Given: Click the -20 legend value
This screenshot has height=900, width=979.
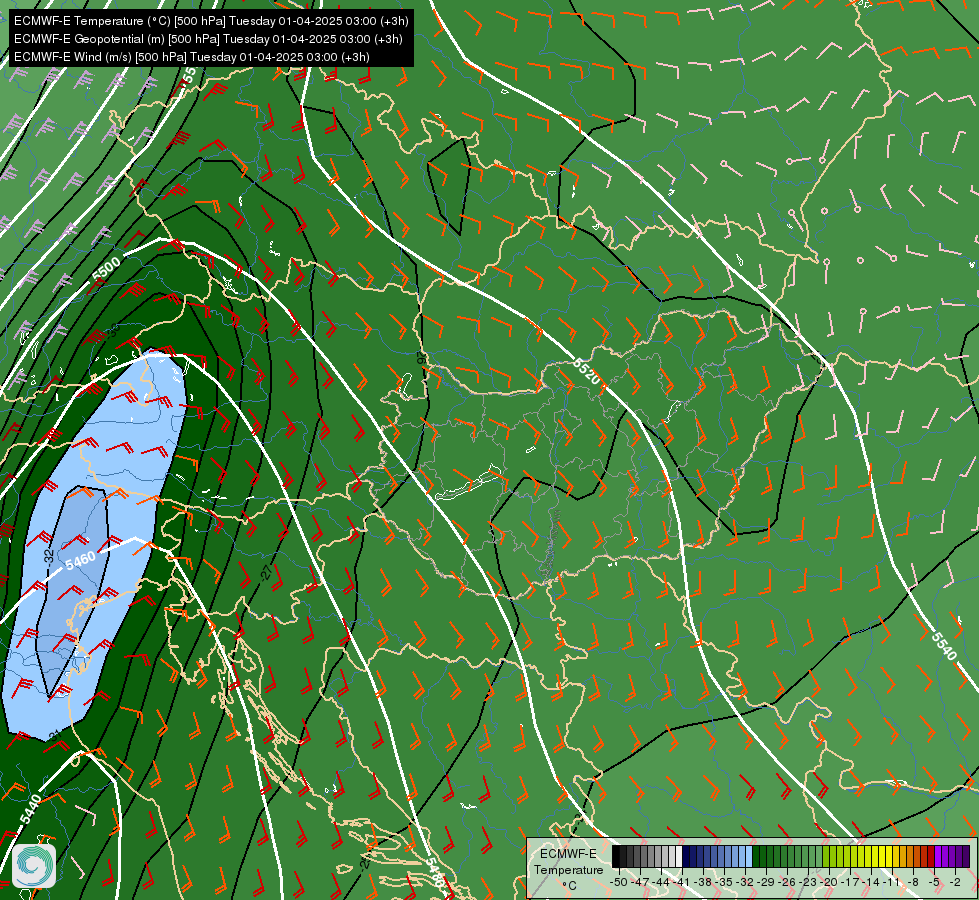Looking at the screenshot, I should pyautogui.click(x=829, y=882).
